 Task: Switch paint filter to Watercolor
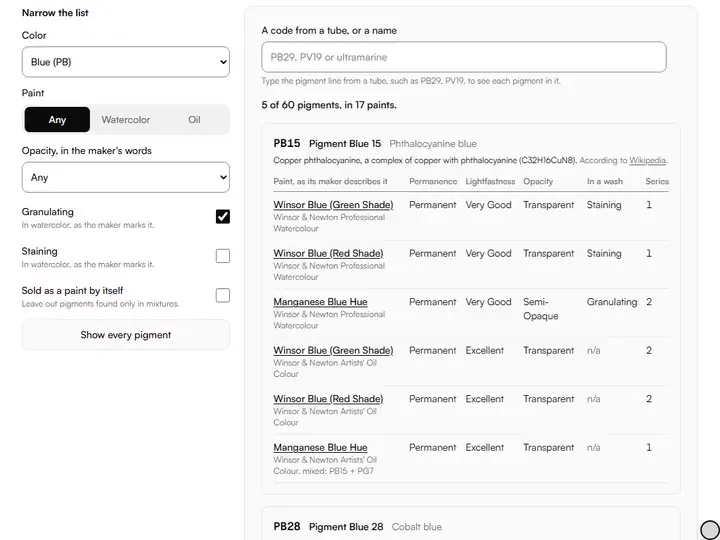pos(126,119)
